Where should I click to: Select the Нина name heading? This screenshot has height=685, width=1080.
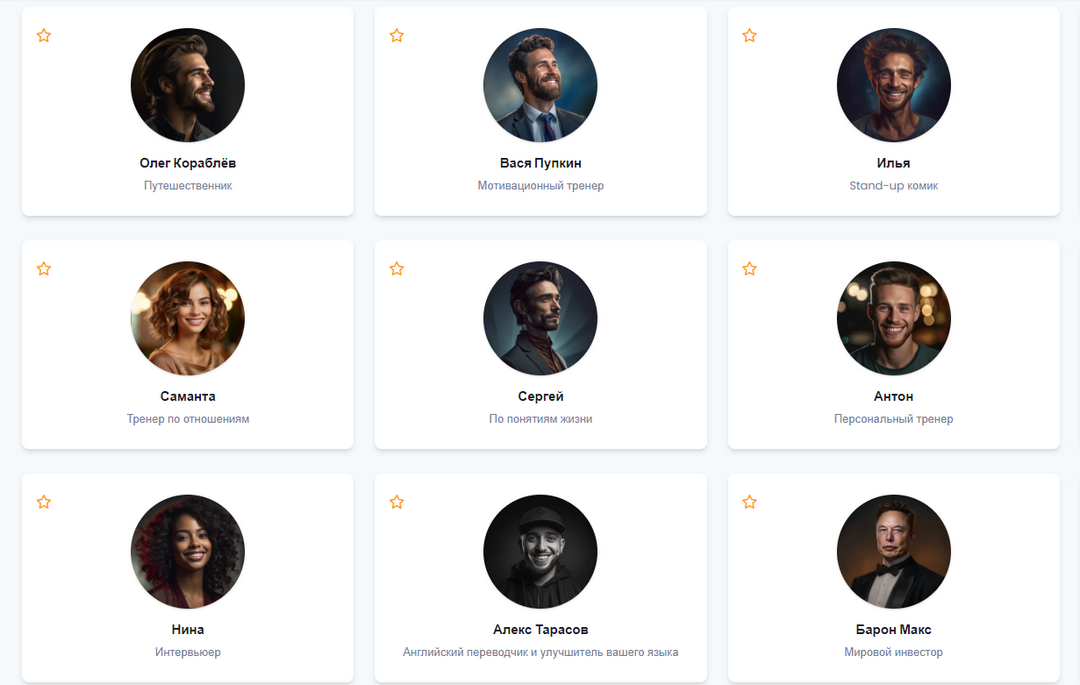(188, 629)
